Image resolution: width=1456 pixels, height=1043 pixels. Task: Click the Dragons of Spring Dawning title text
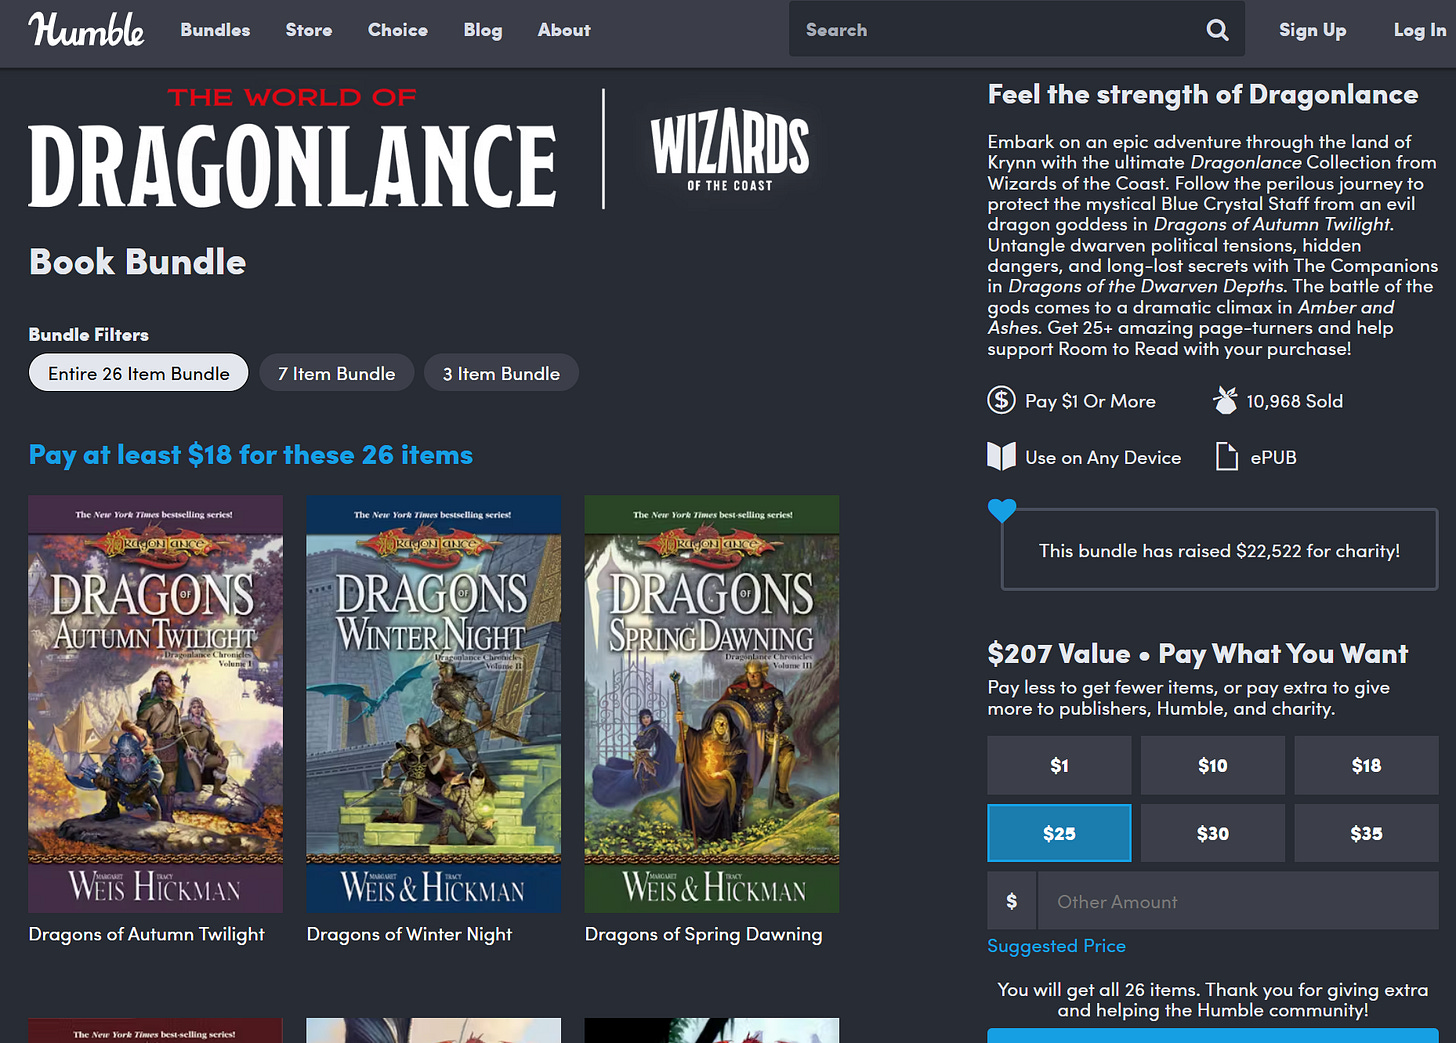pos(704,934)
